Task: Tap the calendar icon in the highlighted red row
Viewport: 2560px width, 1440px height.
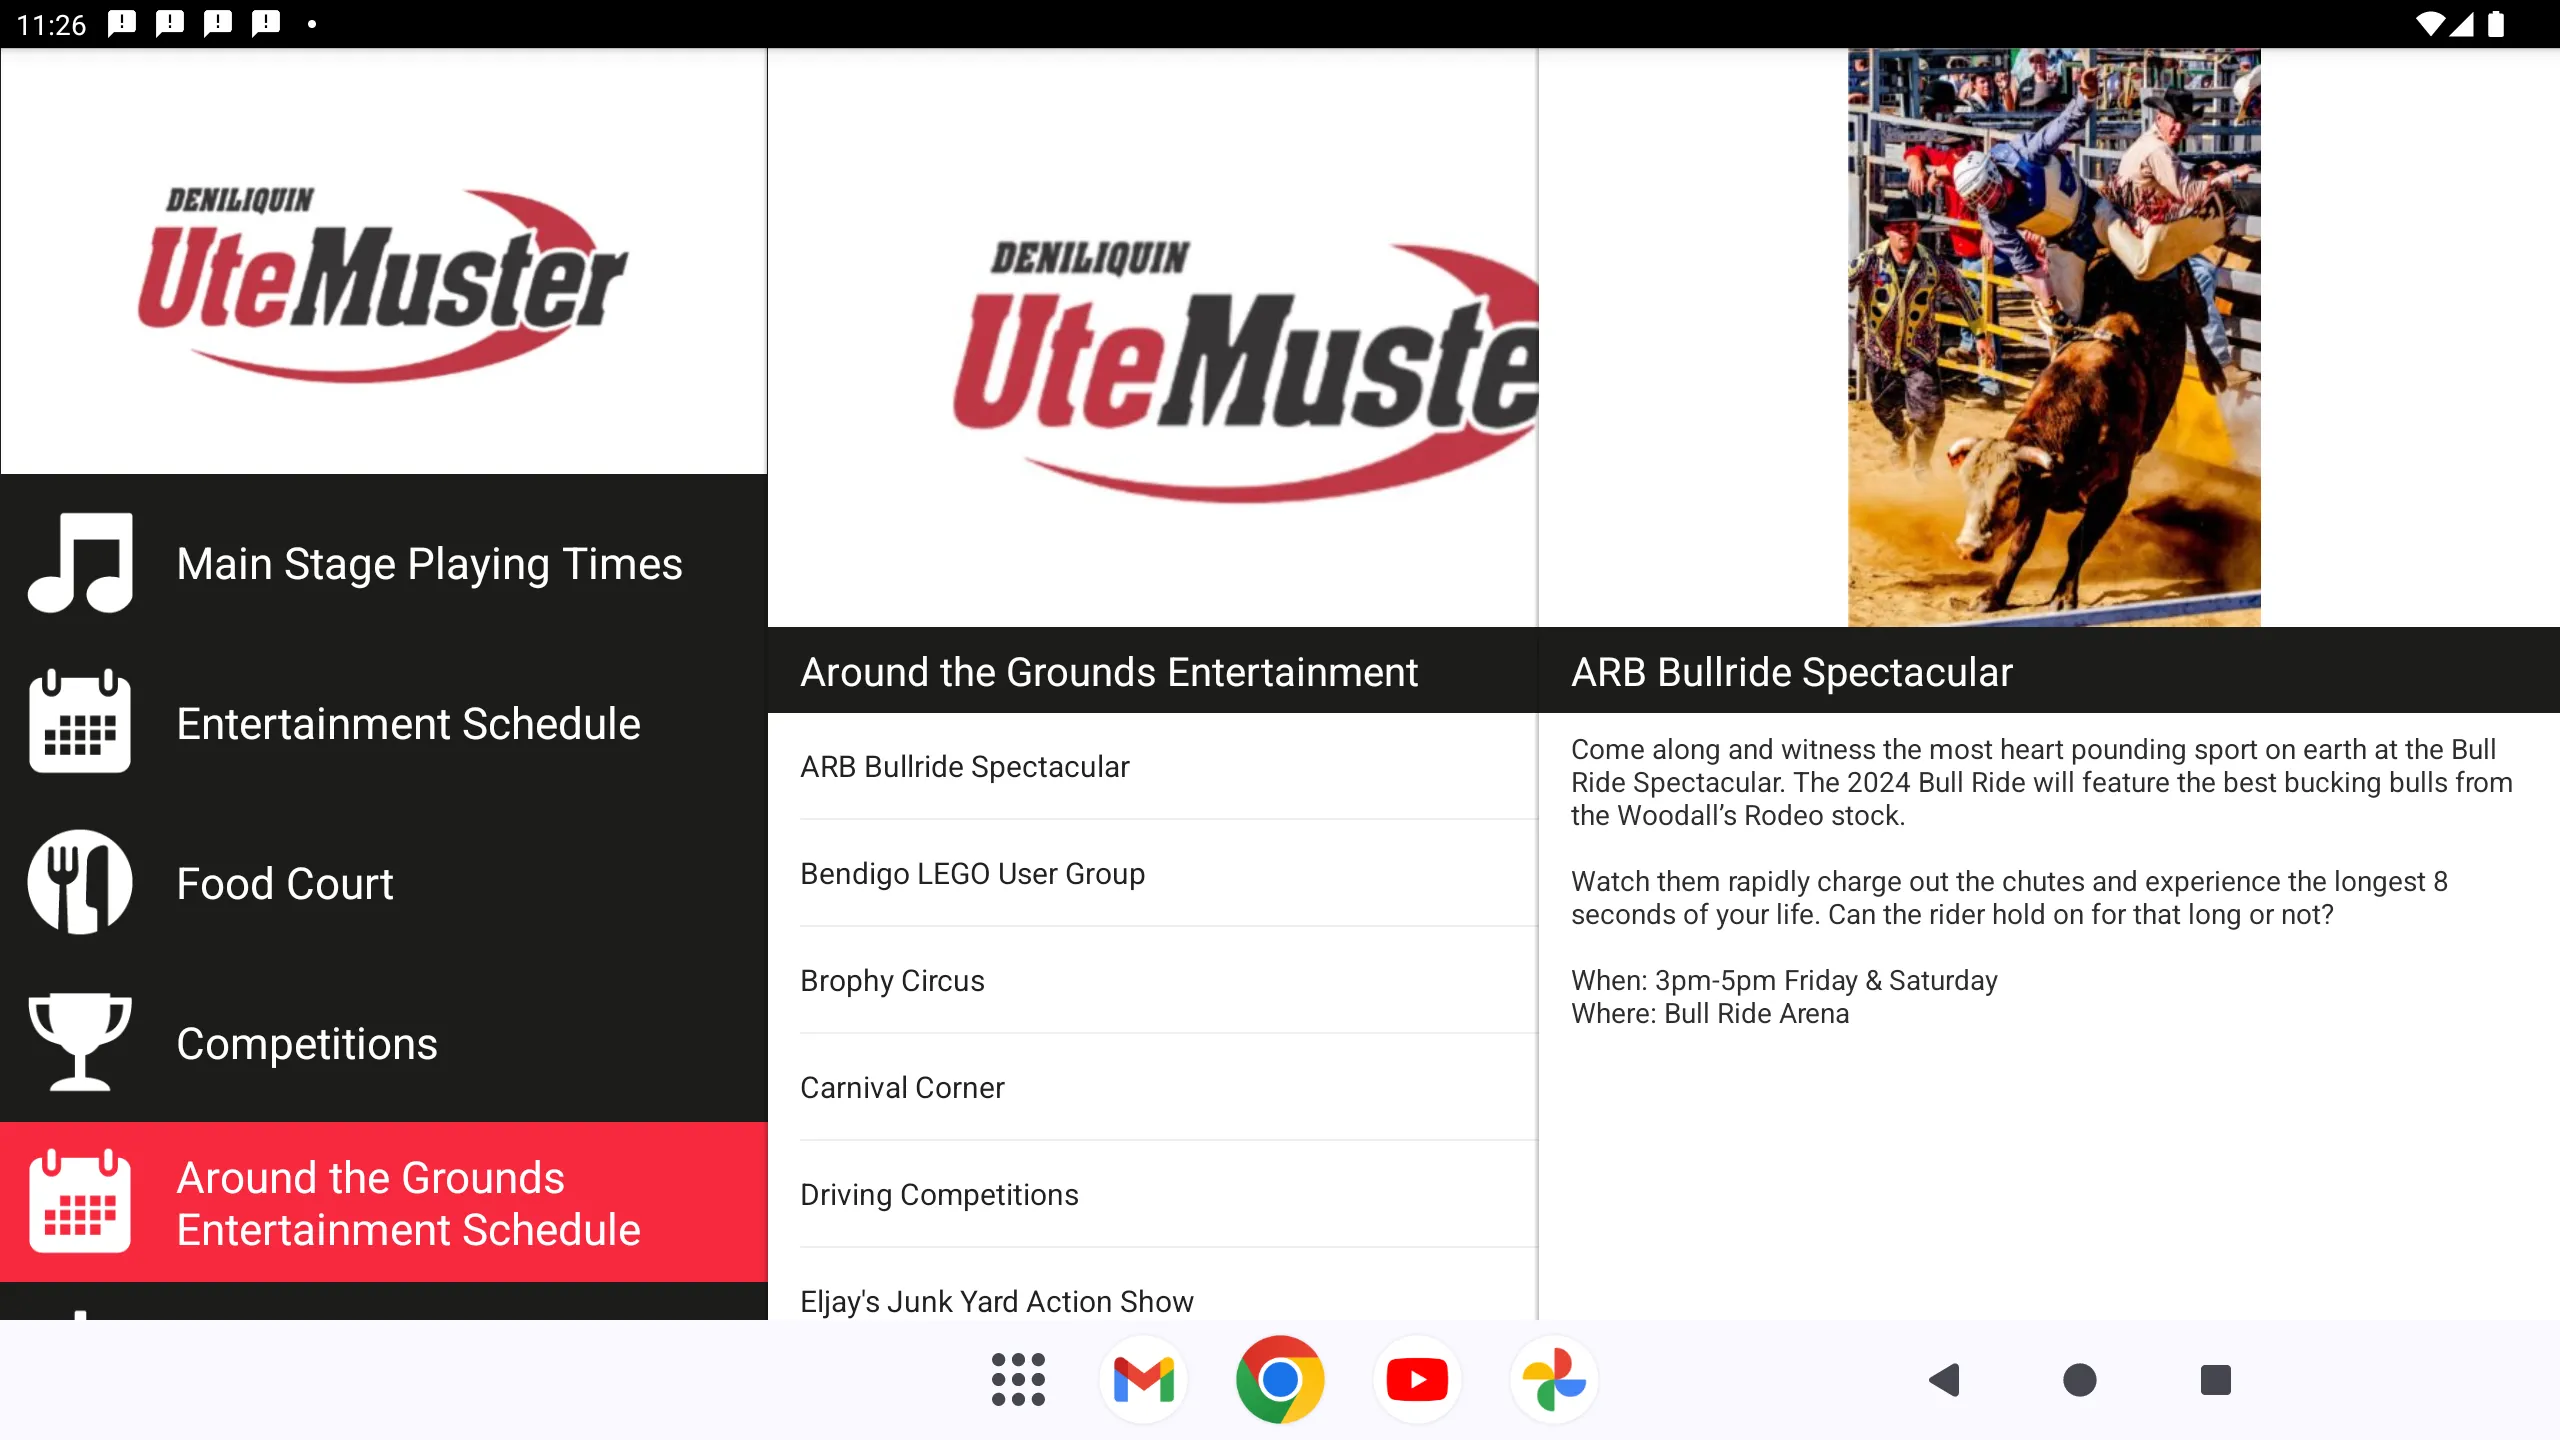Action: [x=80, y=1202]
